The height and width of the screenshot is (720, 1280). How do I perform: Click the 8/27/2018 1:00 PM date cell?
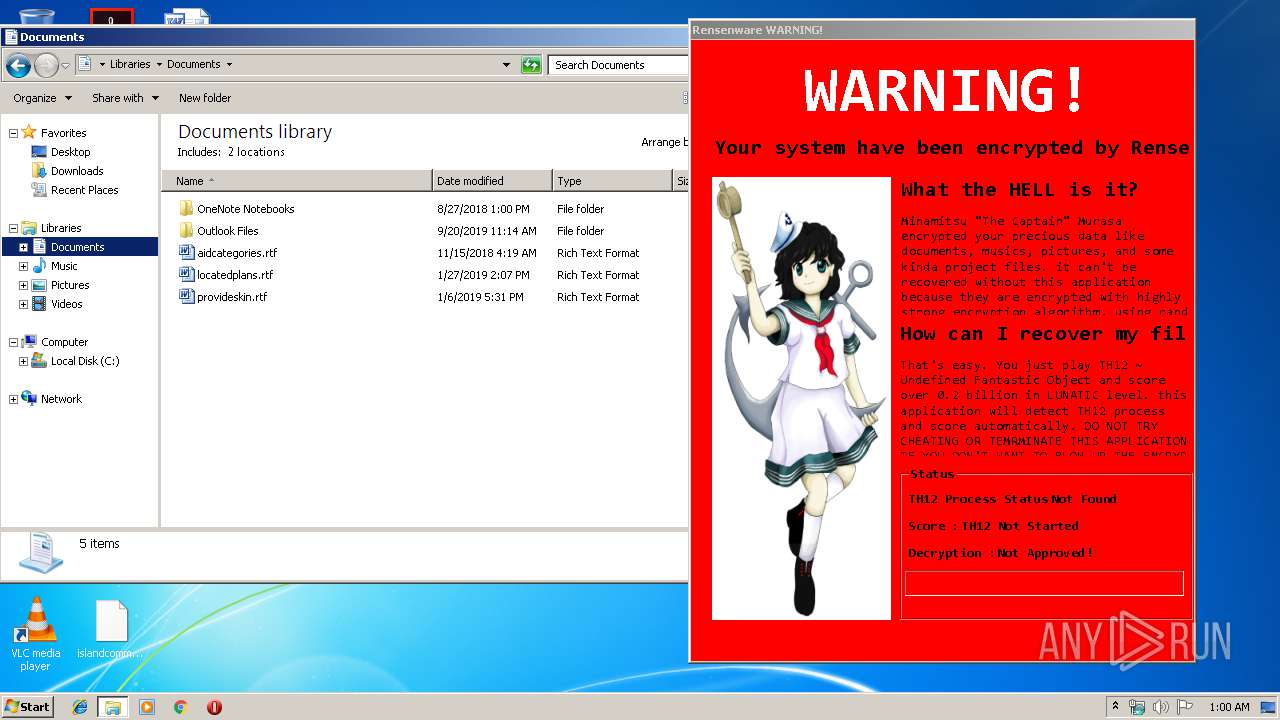tap(483, 209)
